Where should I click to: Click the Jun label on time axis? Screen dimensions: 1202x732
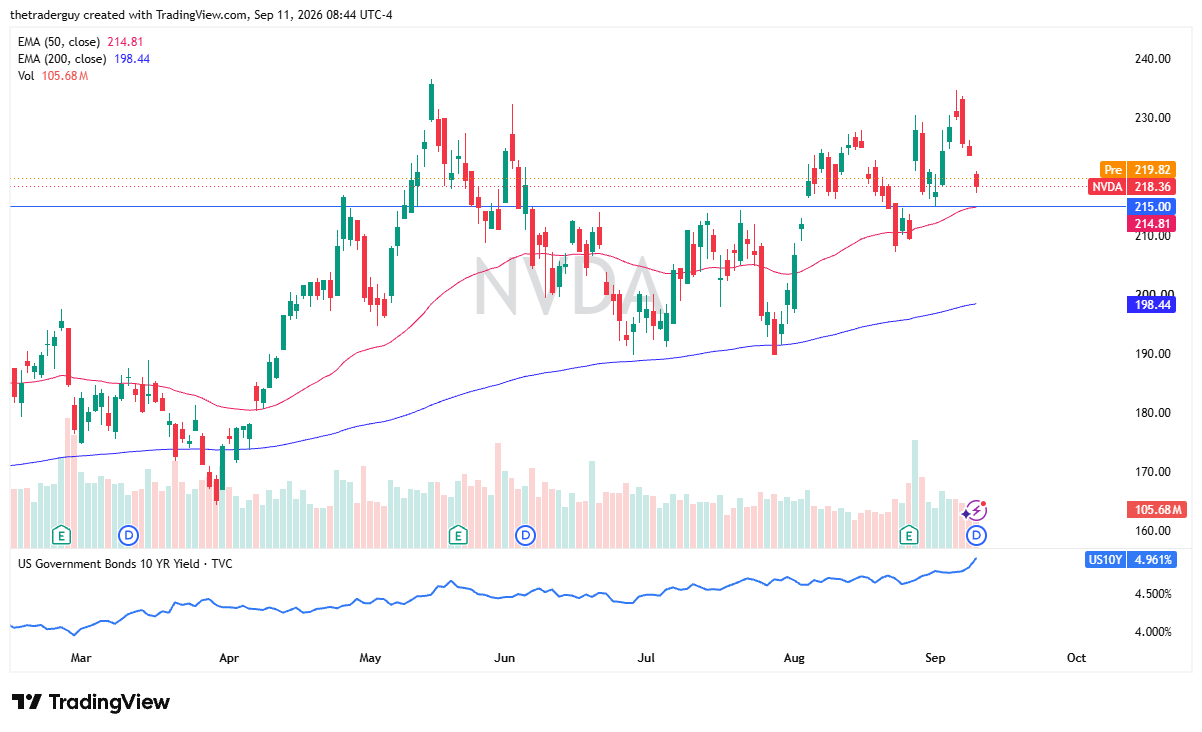click(505, 658)
